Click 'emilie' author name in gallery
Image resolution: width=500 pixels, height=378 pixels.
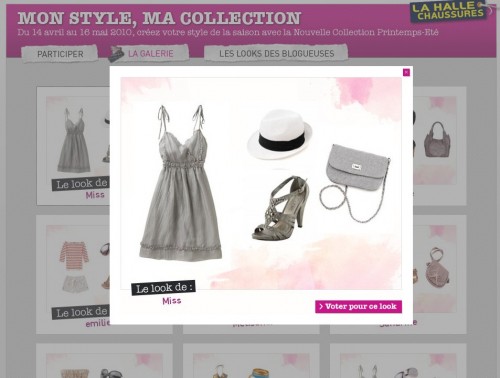point(97,324)
